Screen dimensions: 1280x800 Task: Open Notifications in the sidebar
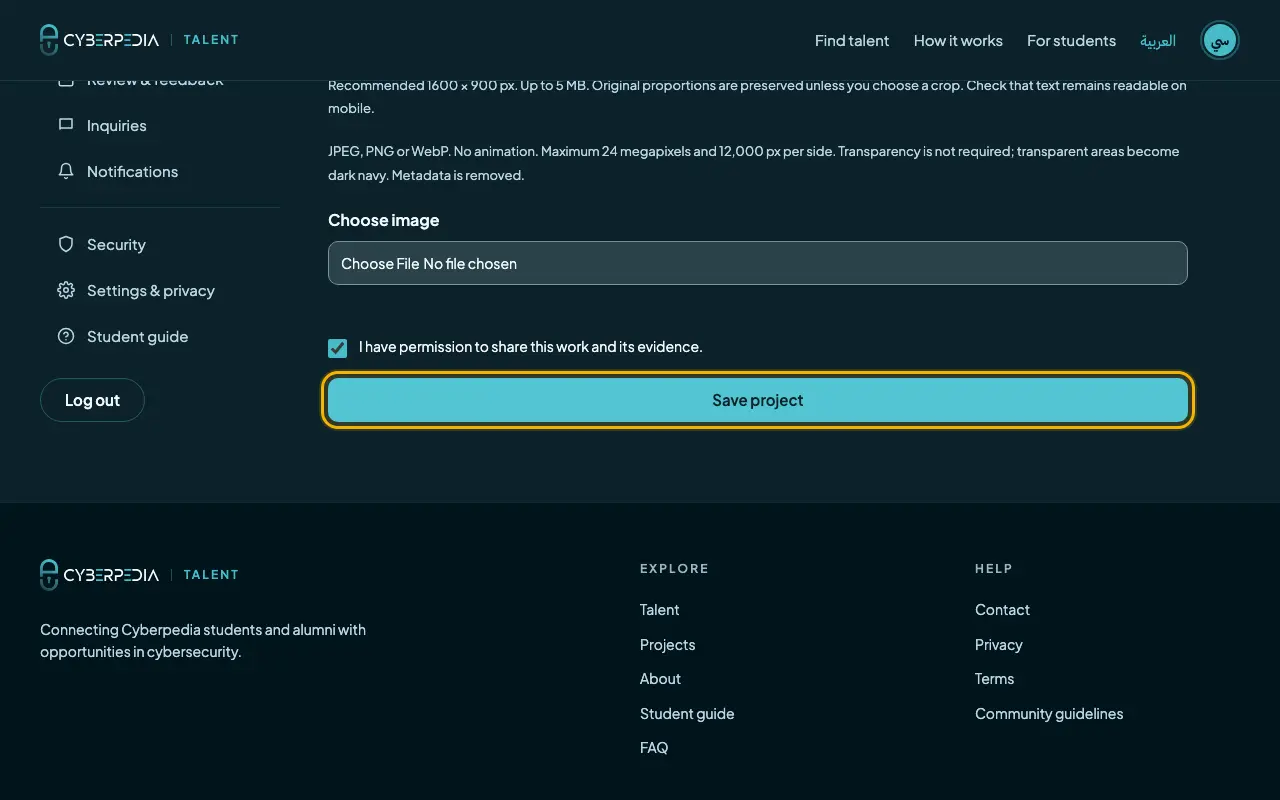tap(160, 171)
